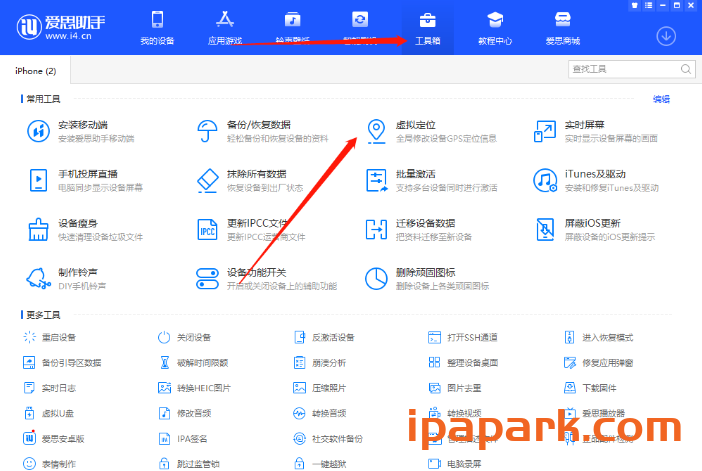Open the ringtones and wallpapers tab icon

click(292, 21)
